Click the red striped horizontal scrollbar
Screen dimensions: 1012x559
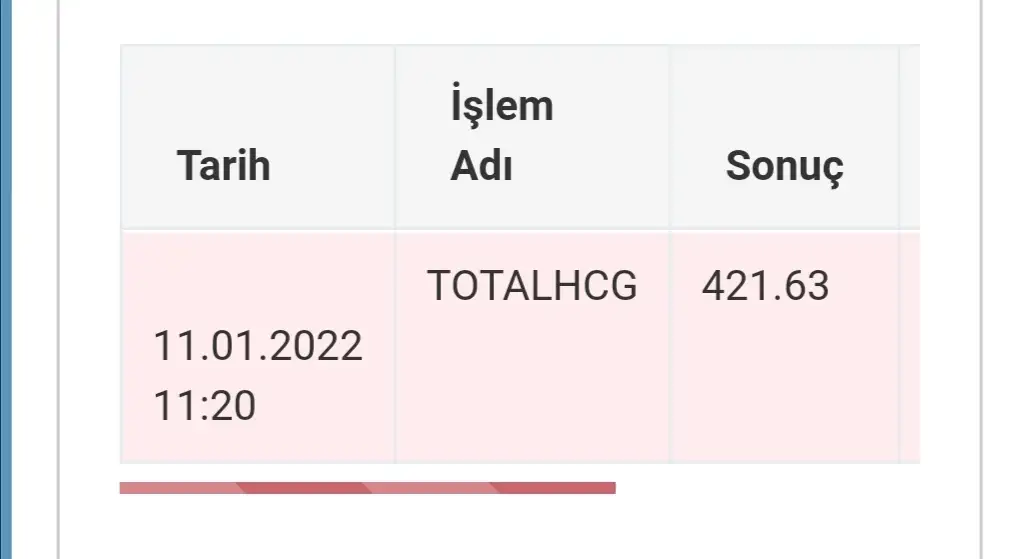[367, 488]
